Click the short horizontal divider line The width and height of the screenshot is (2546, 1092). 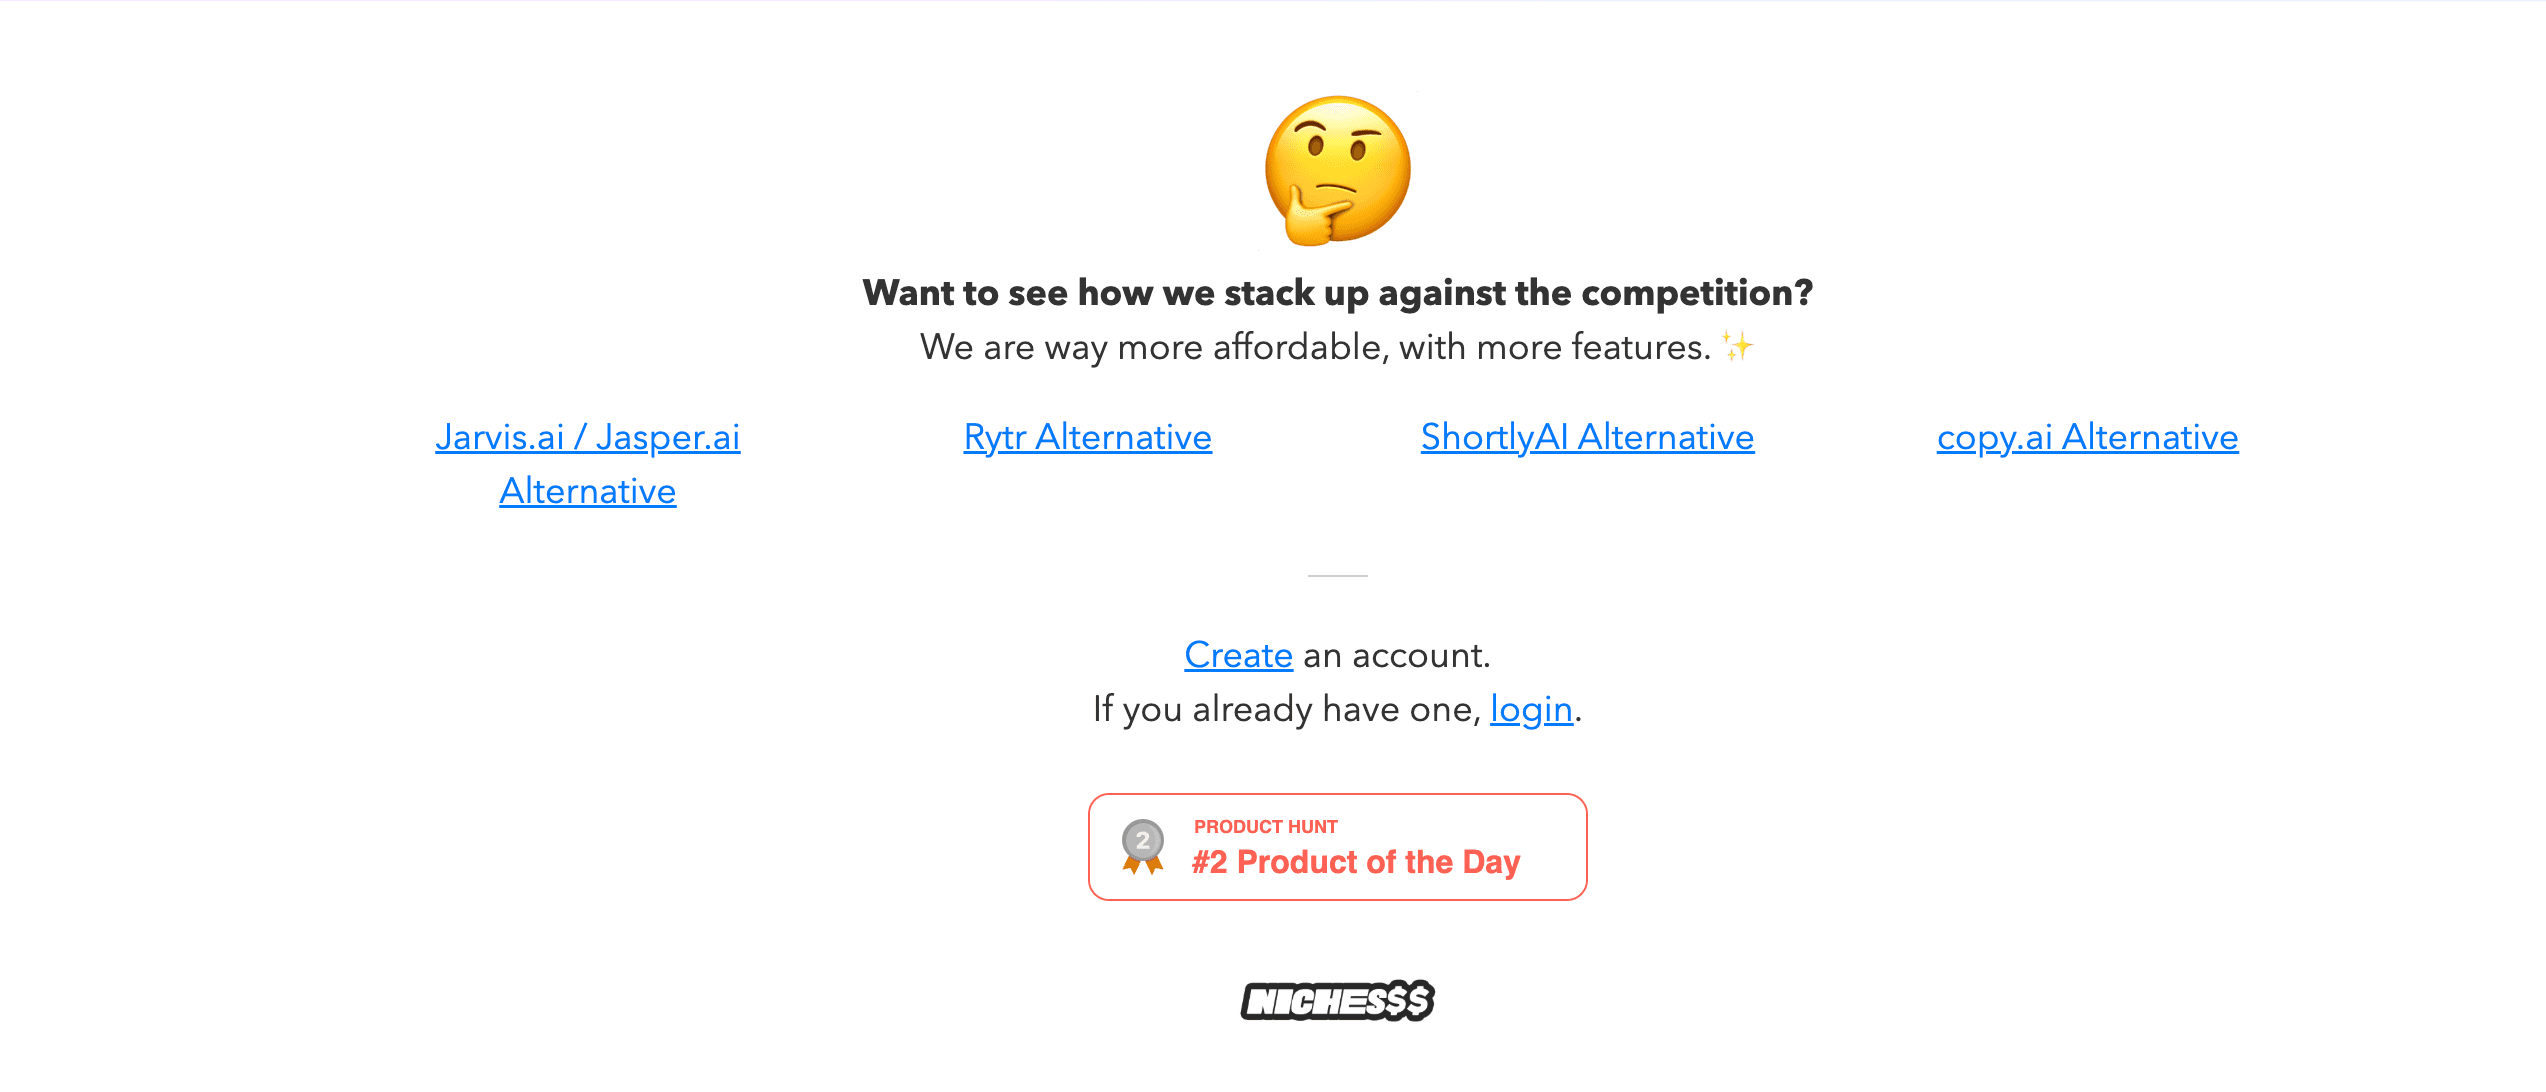pos(1338,576)
